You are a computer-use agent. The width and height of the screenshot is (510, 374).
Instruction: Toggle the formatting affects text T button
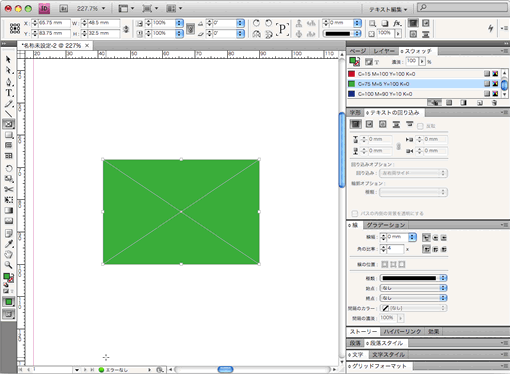click(376, 62)
